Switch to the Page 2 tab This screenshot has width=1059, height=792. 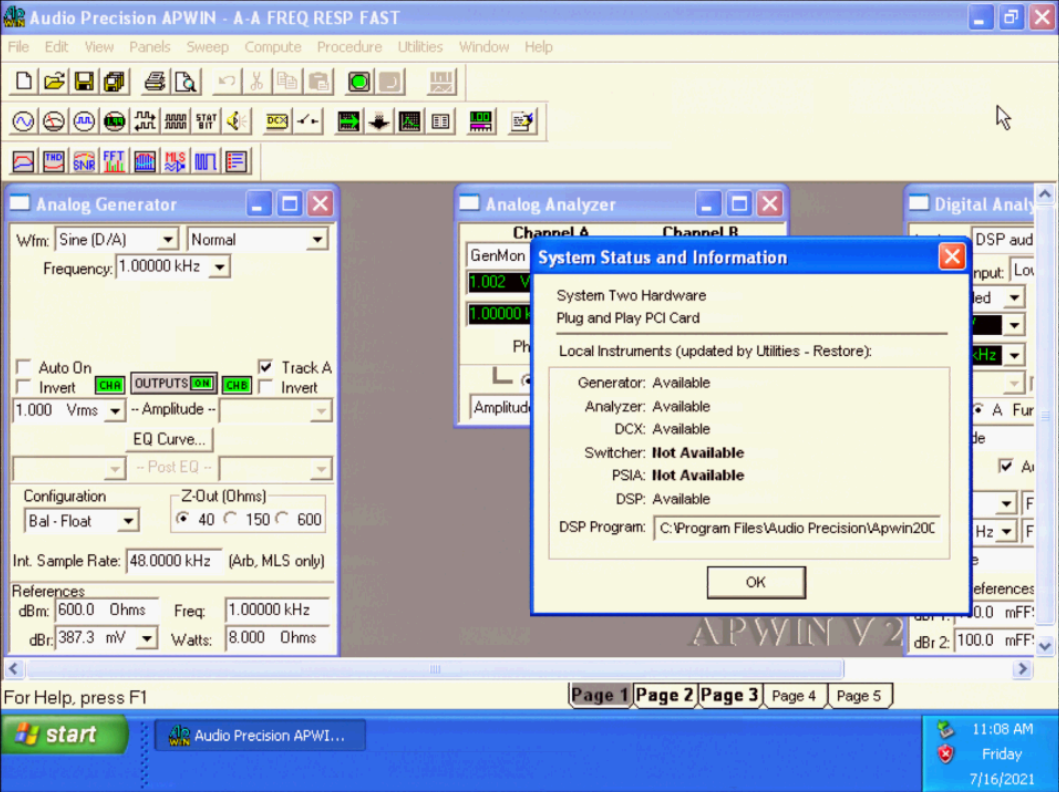[665, 695]
